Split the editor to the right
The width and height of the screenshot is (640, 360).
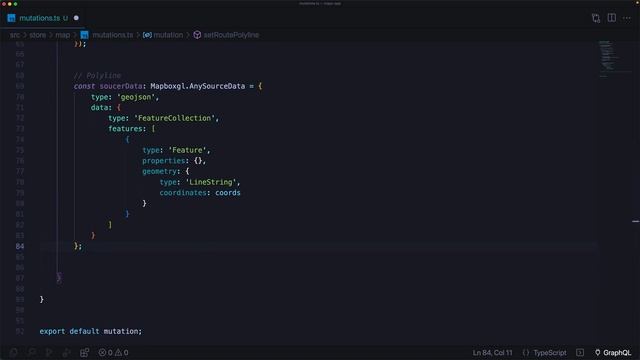pyautogui.click(x=611, y=18)
